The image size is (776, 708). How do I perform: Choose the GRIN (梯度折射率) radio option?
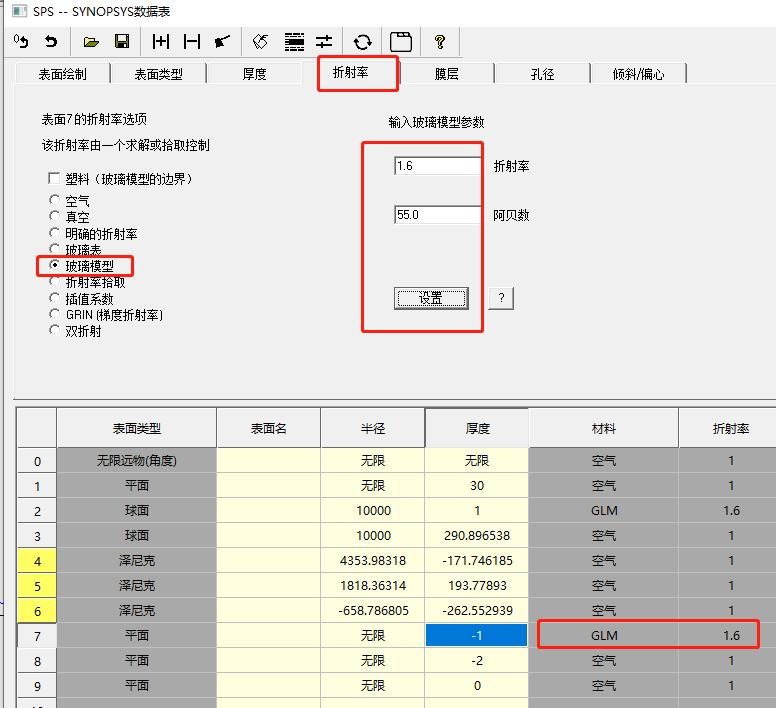55,315
